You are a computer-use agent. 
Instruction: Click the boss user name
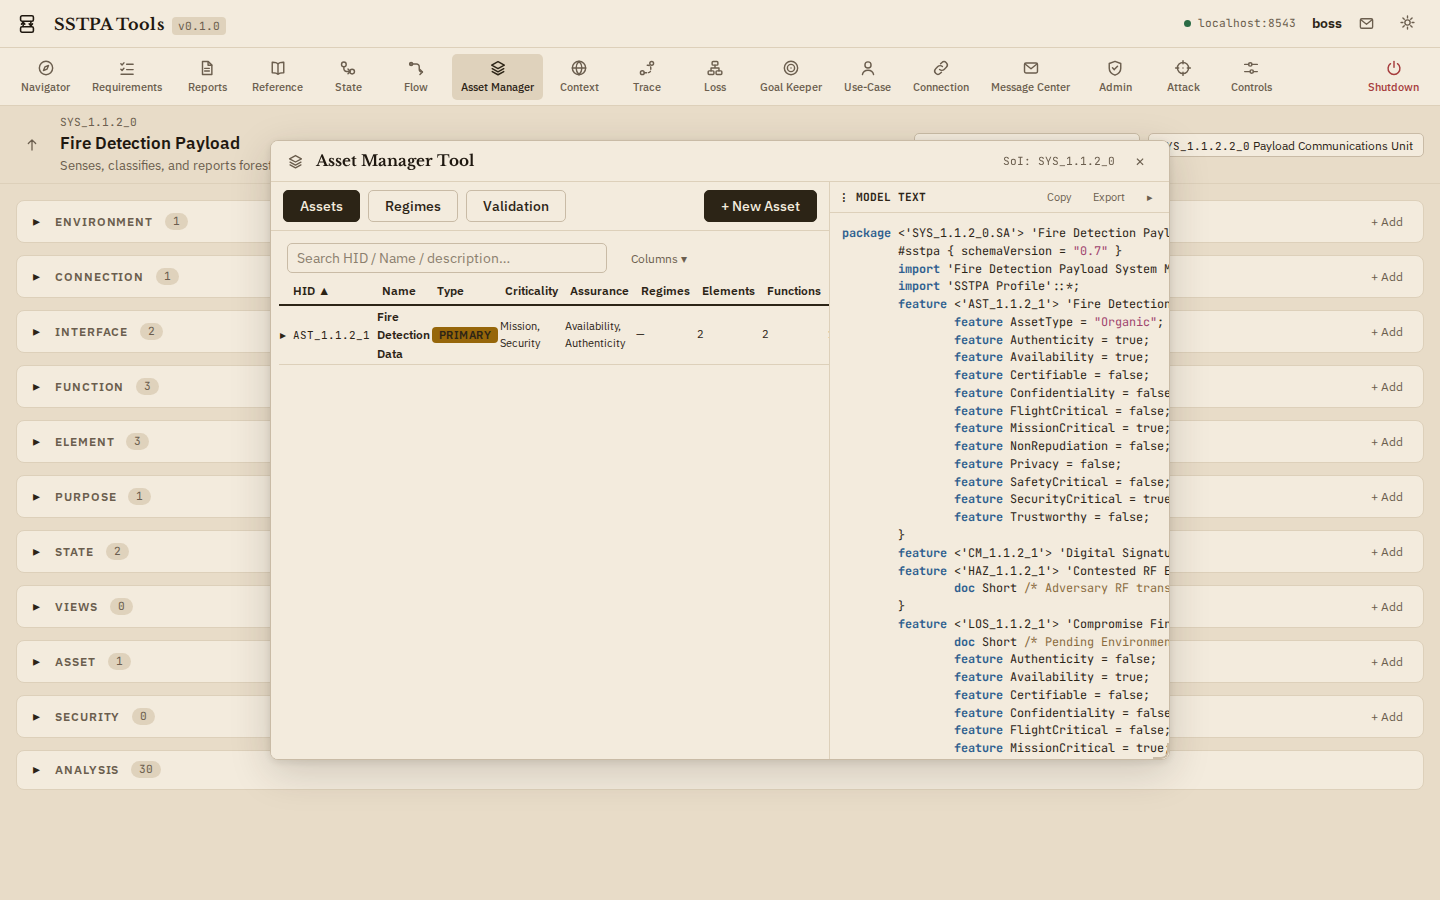tap(1327, 24)
